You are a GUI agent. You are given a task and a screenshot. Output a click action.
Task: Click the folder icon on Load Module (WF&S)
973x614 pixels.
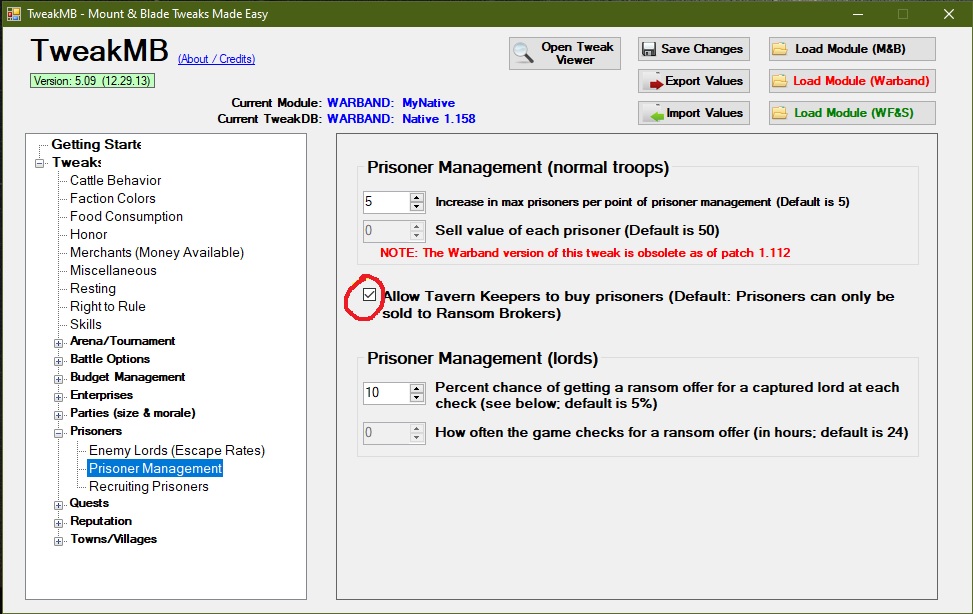pyautogui.click(x=780, y=113)
